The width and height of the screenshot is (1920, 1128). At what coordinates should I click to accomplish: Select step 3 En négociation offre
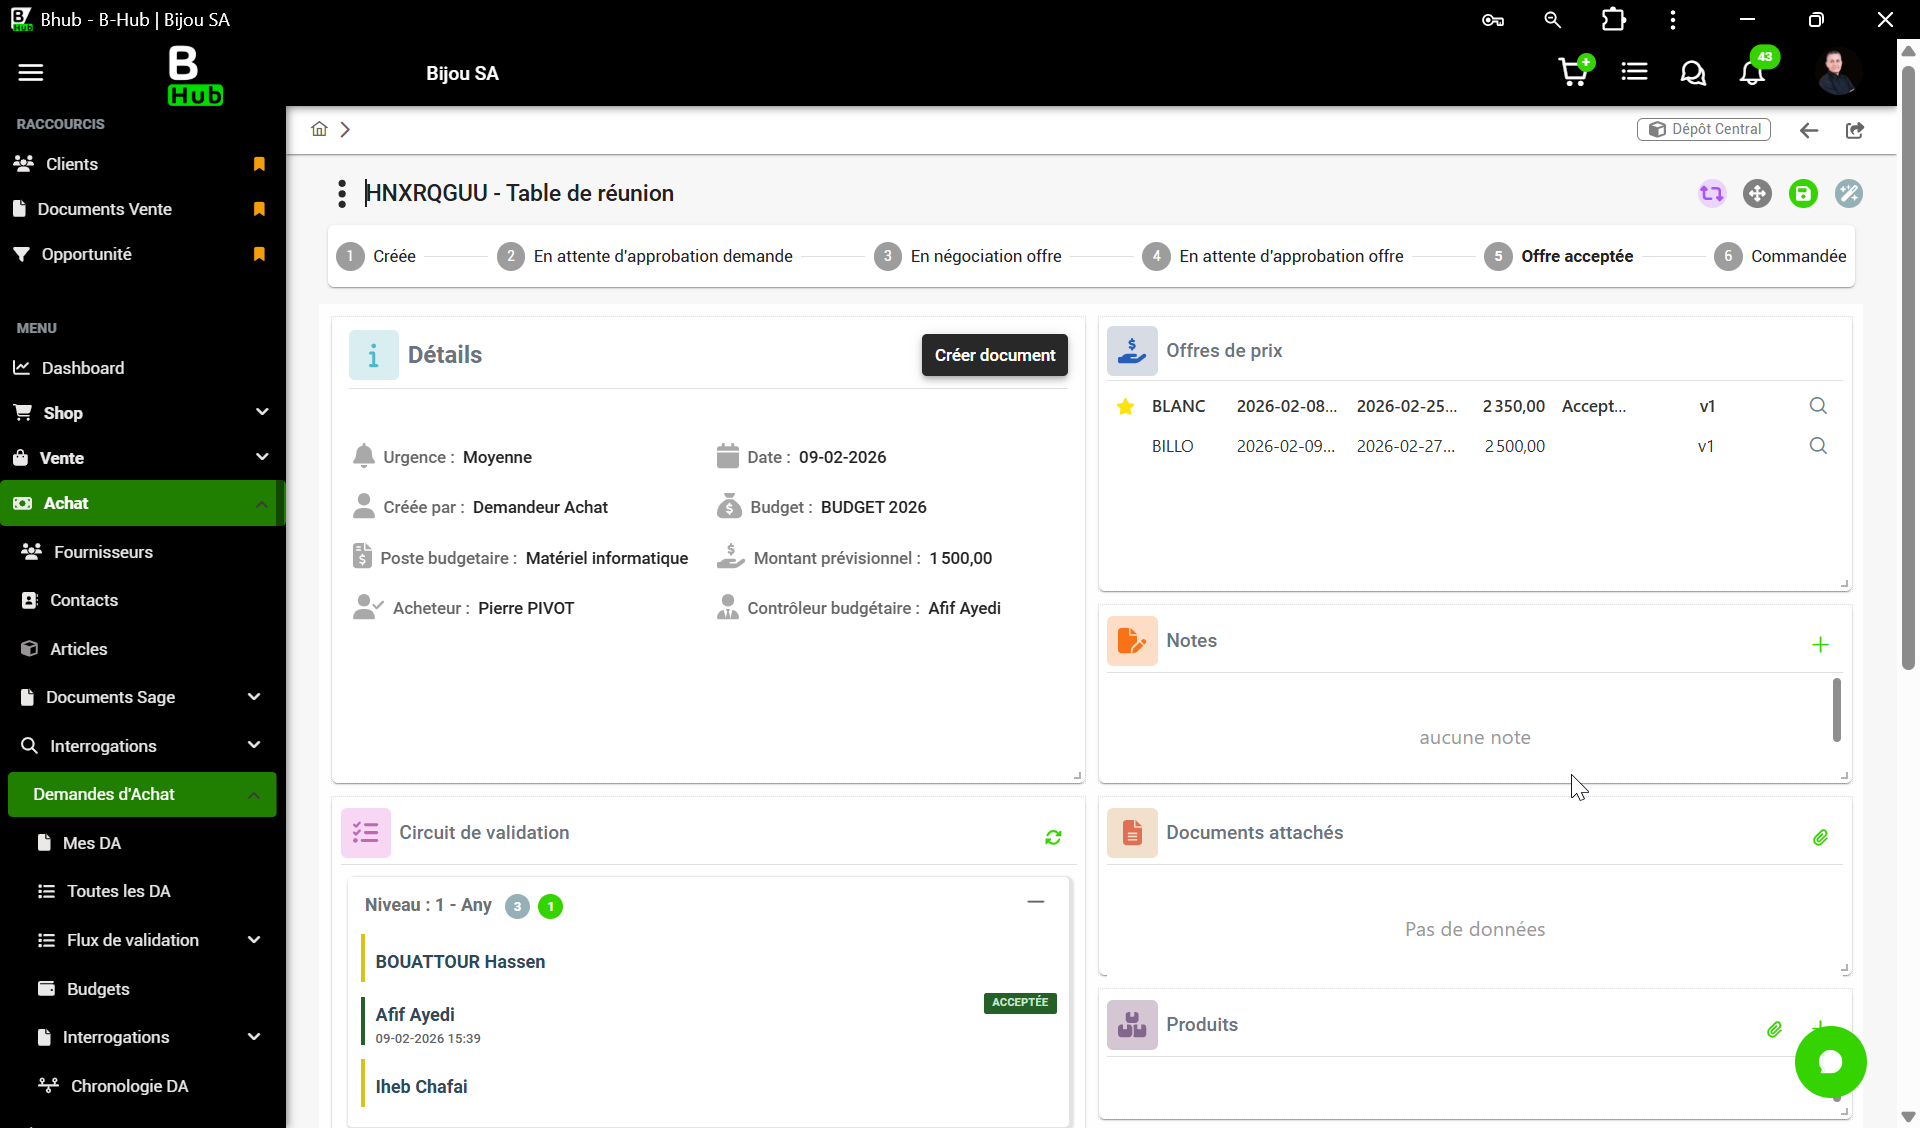(x=967, y=256)
